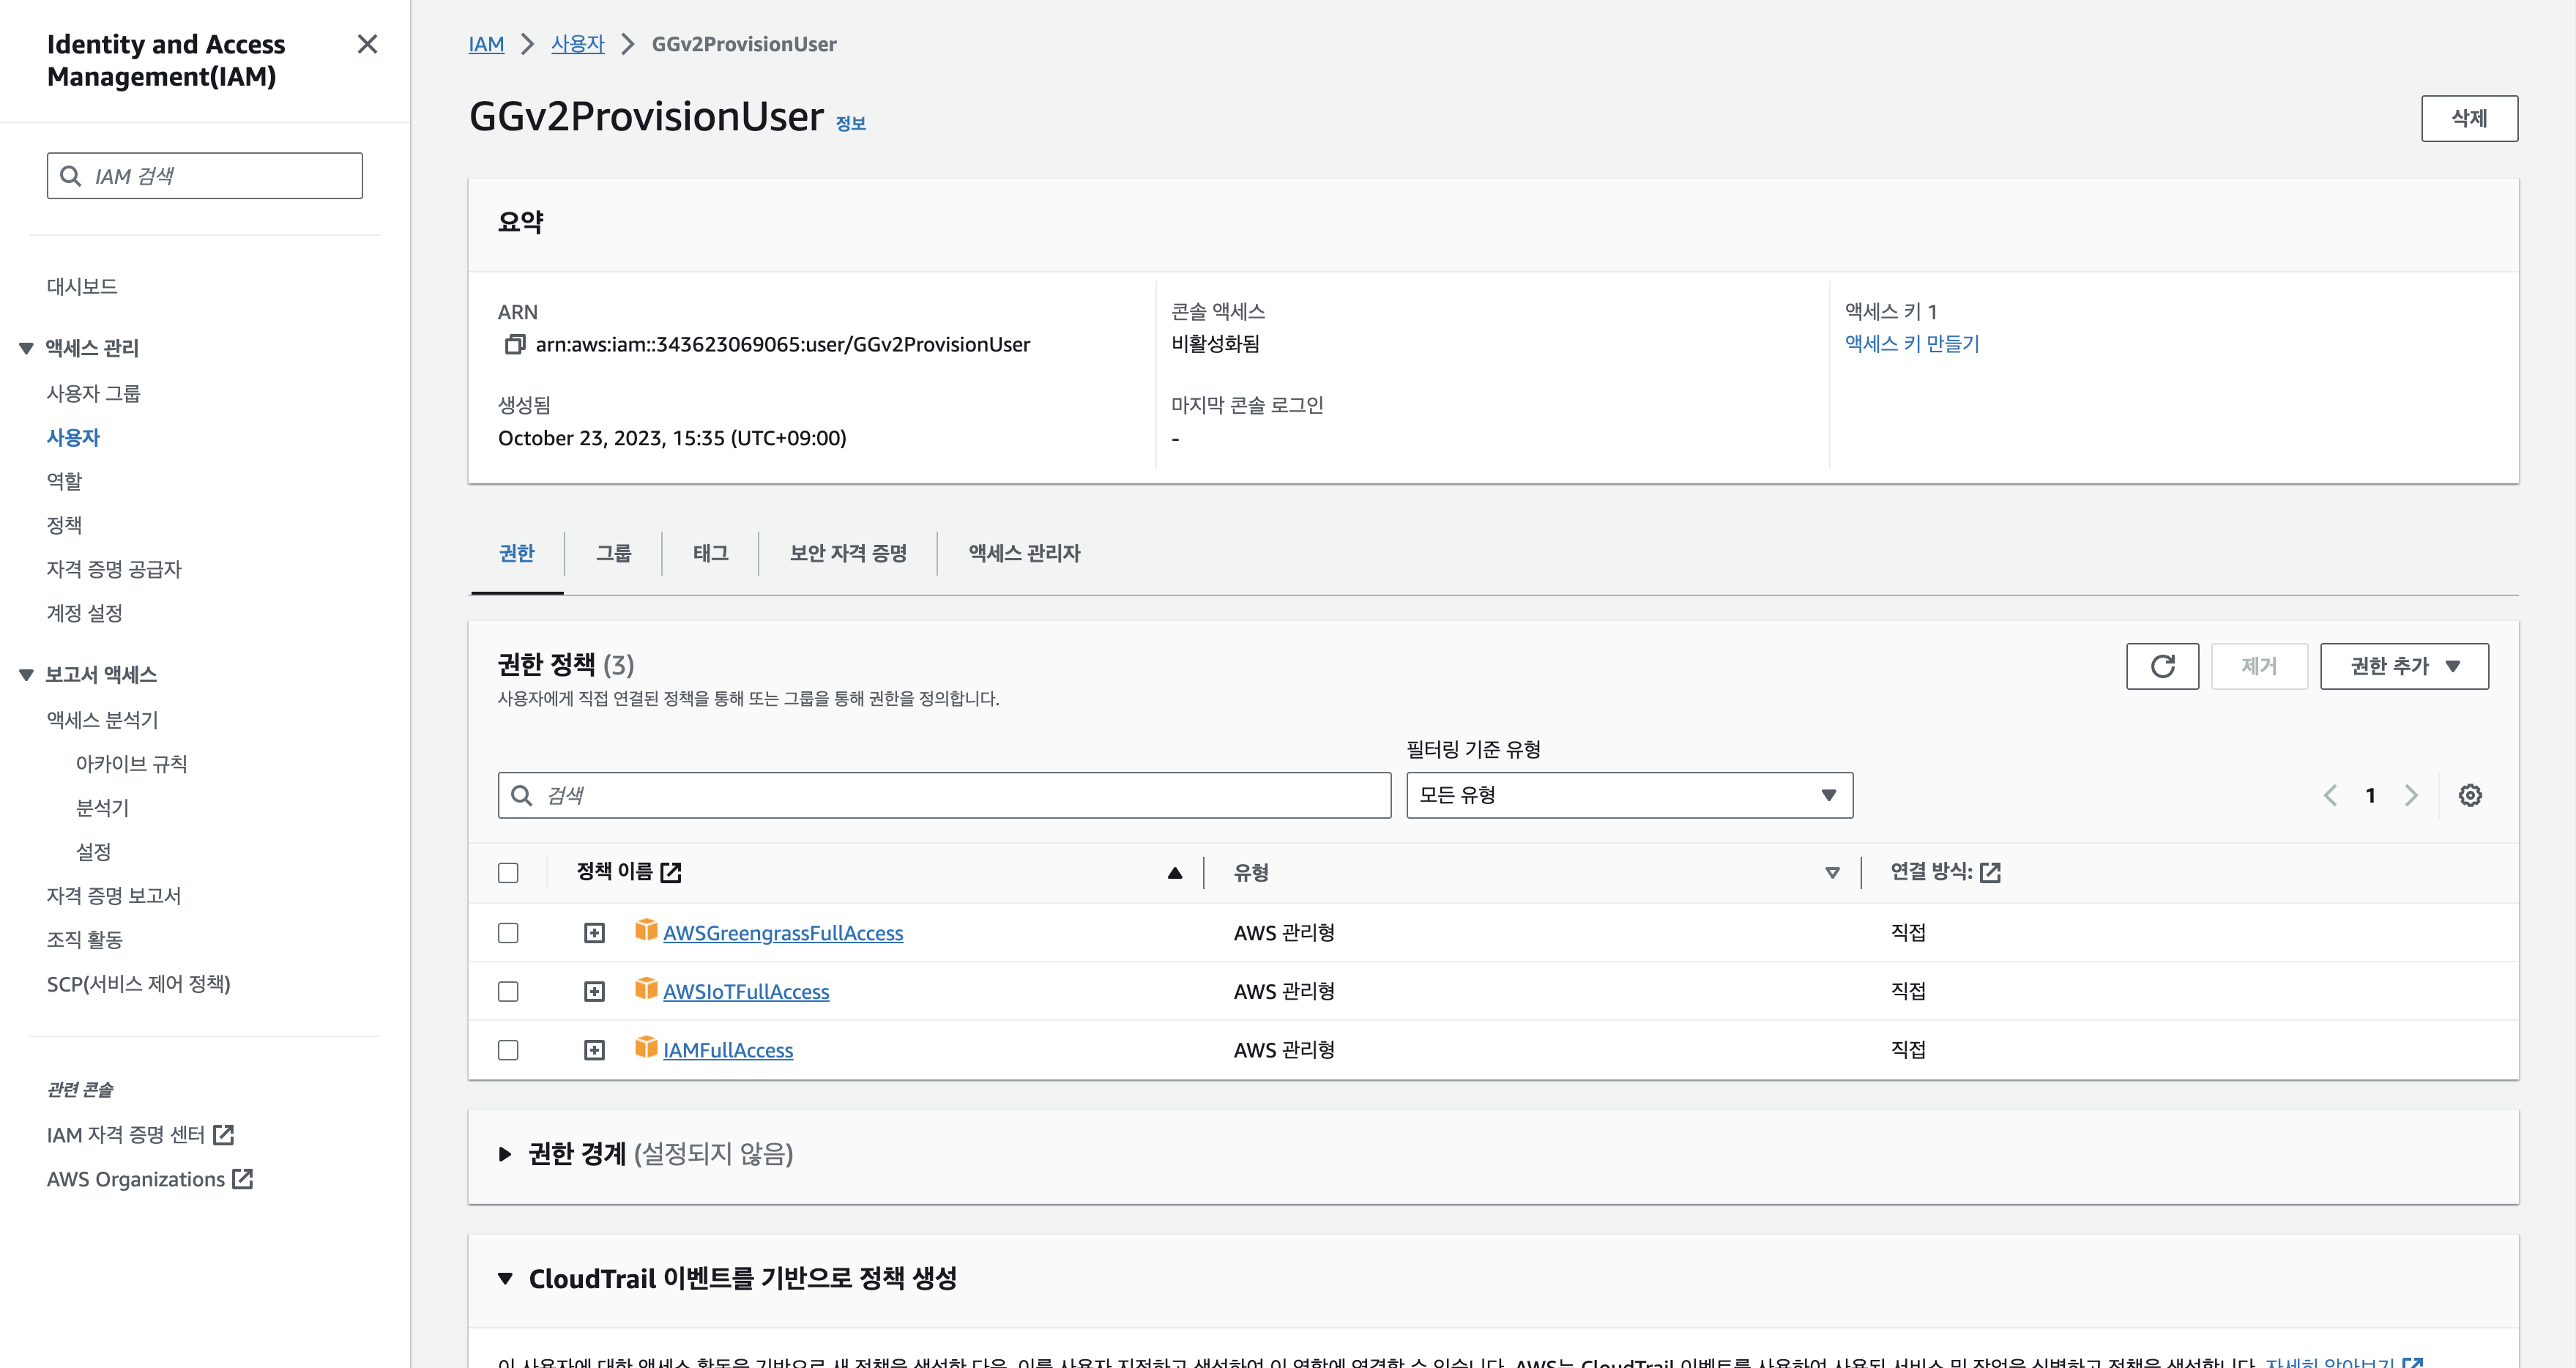2576x1368 pixels.
Task: Sort by 유형 column arrow
Action: coord(1832,873)
